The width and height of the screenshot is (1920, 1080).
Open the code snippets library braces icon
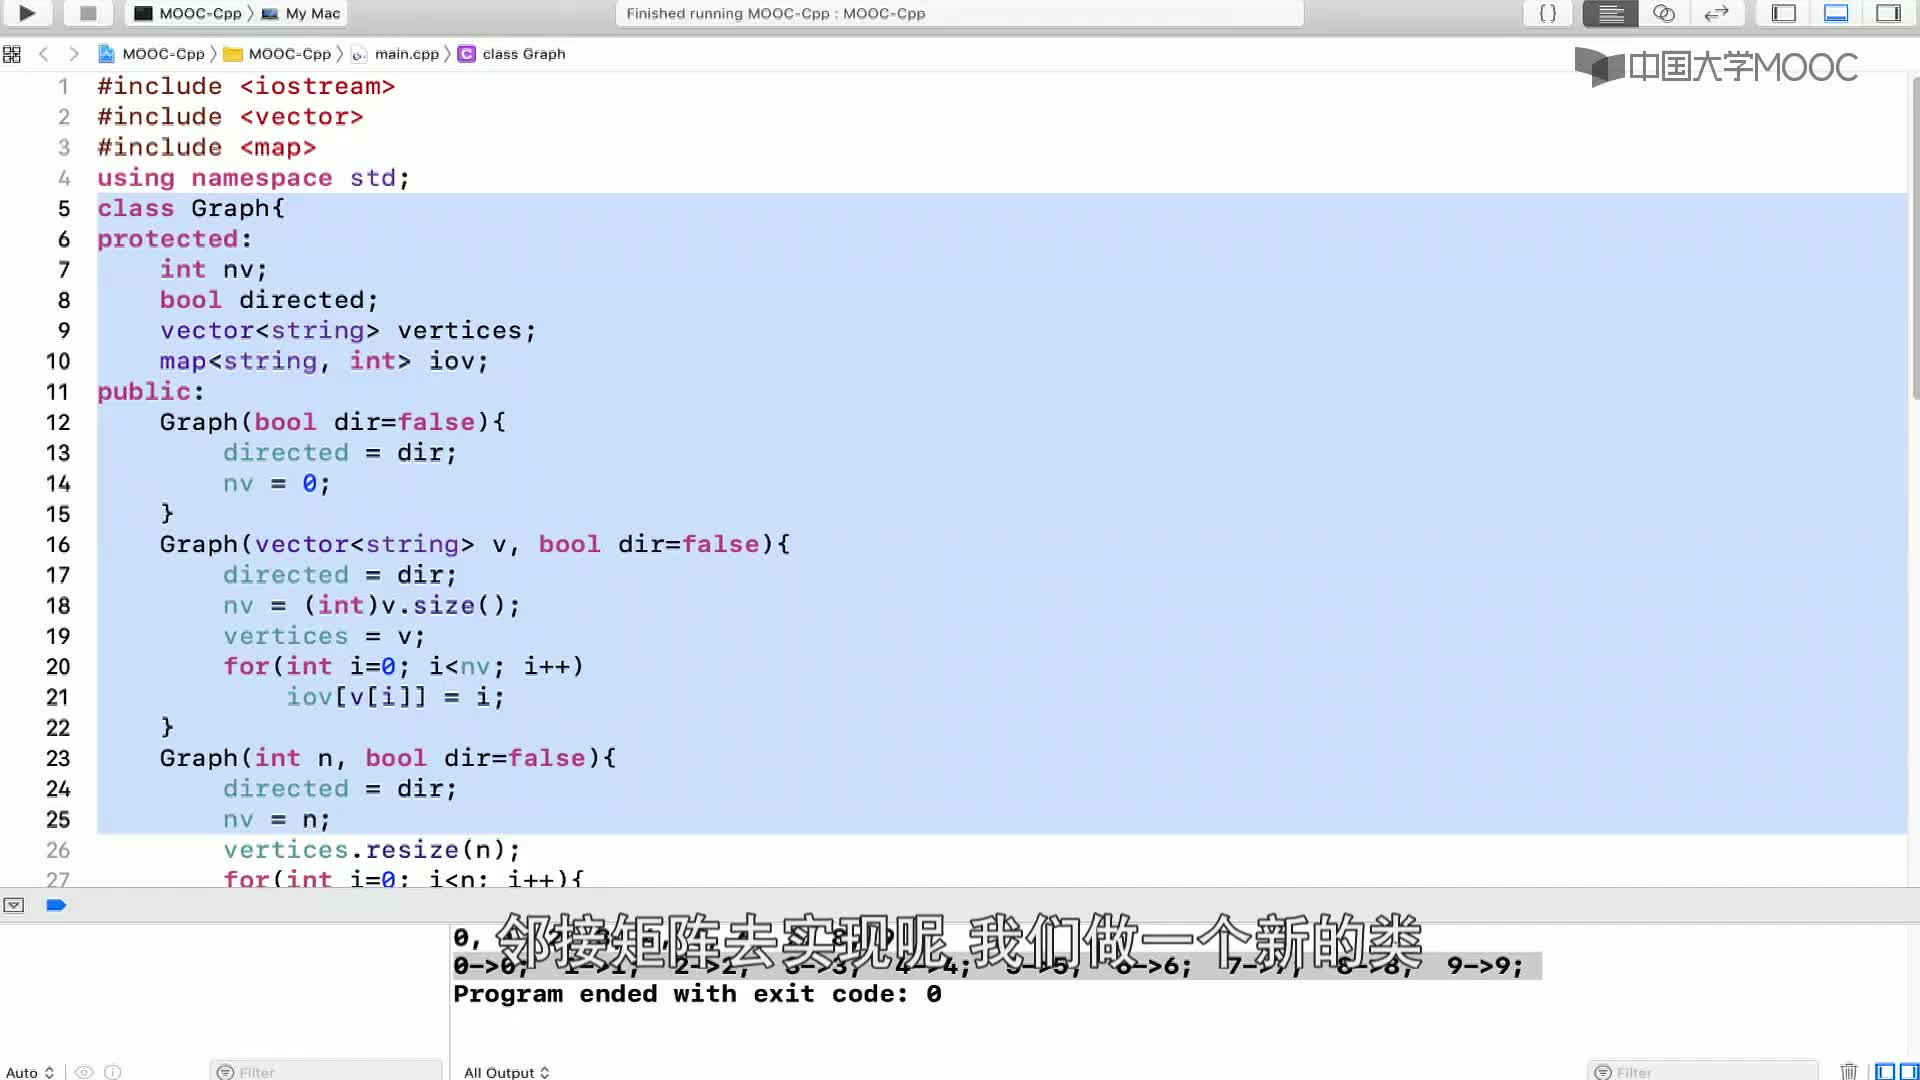pos(1547,13)
